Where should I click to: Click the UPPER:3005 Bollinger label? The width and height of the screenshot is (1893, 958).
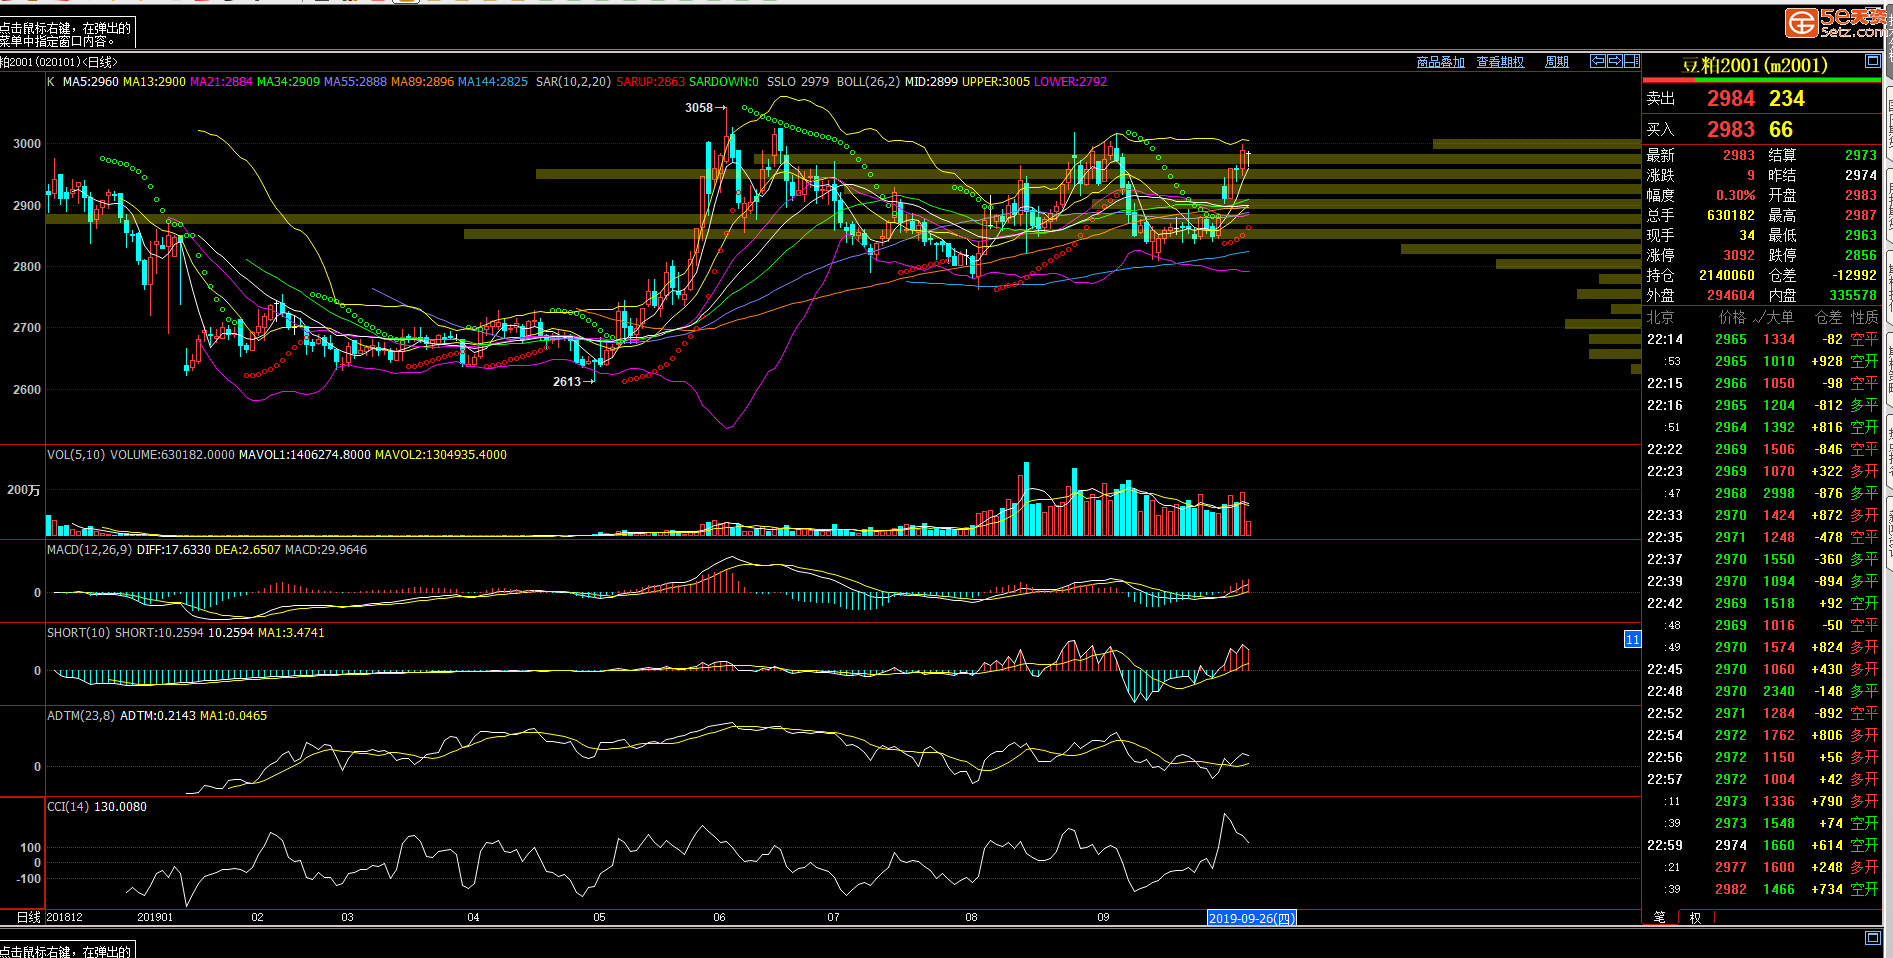pyautogui.click(x=995, y=82)
